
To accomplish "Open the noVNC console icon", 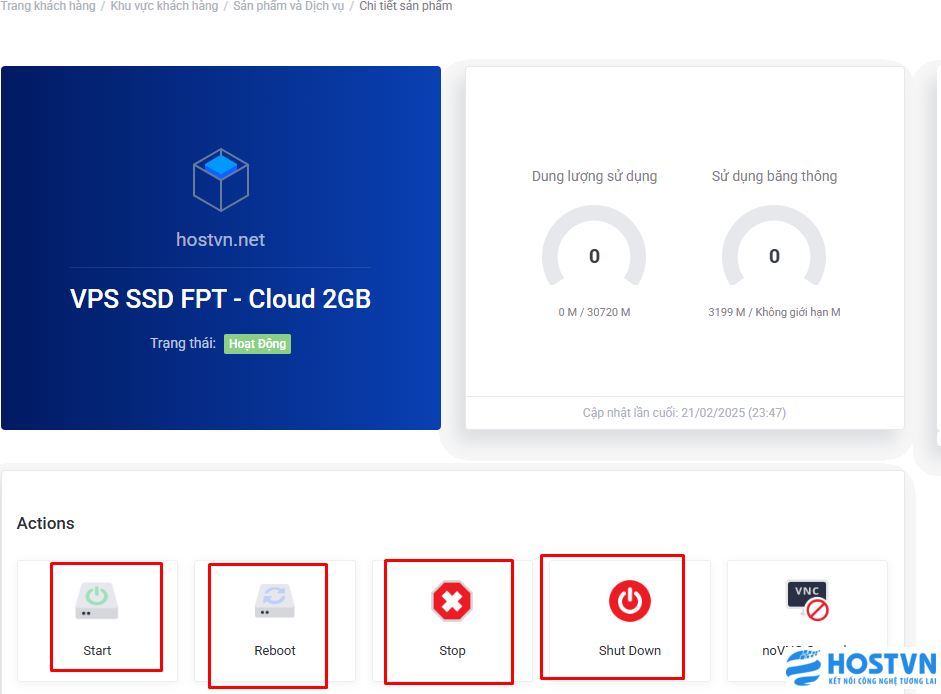I will click(808, 600).
